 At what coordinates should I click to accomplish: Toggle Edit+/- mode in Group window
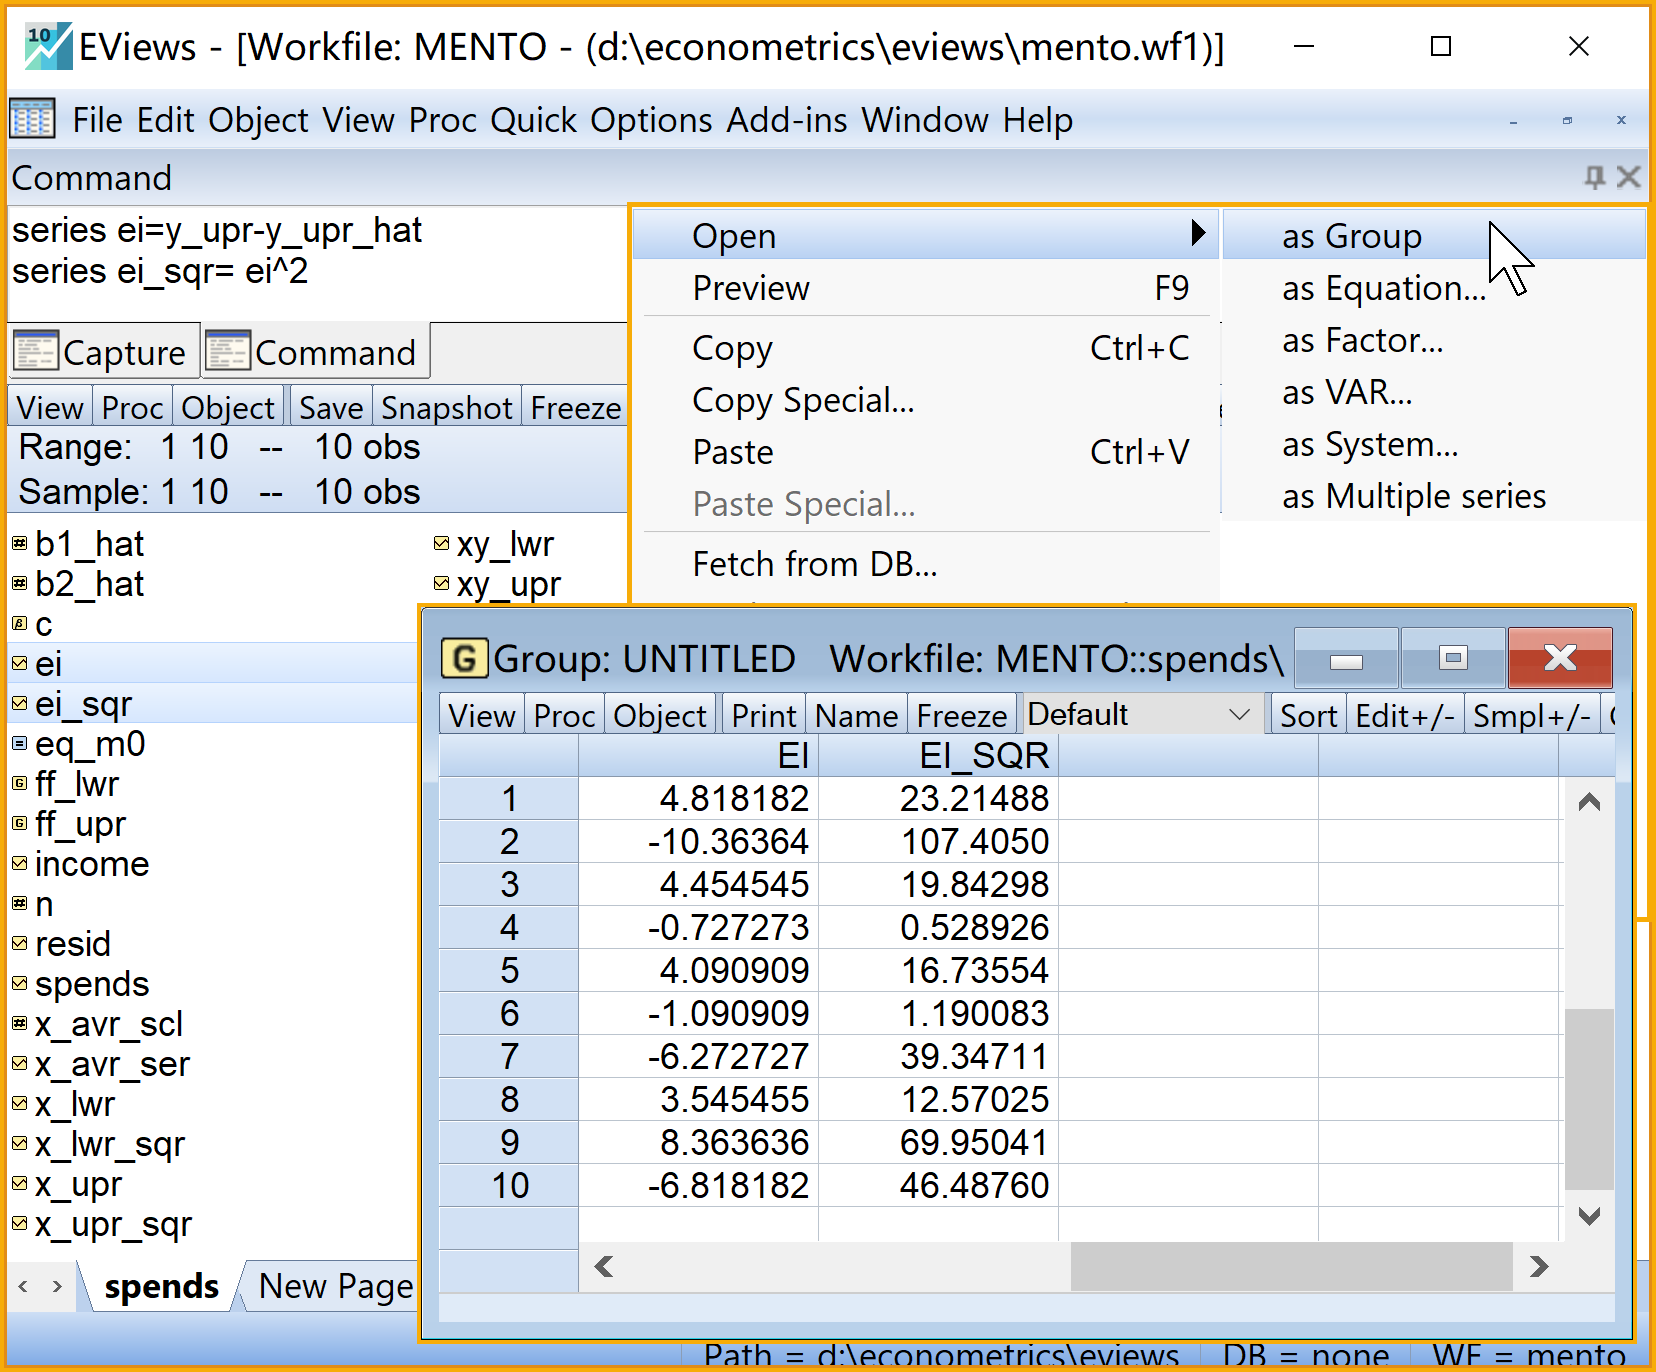click(x=1404, y=716)
